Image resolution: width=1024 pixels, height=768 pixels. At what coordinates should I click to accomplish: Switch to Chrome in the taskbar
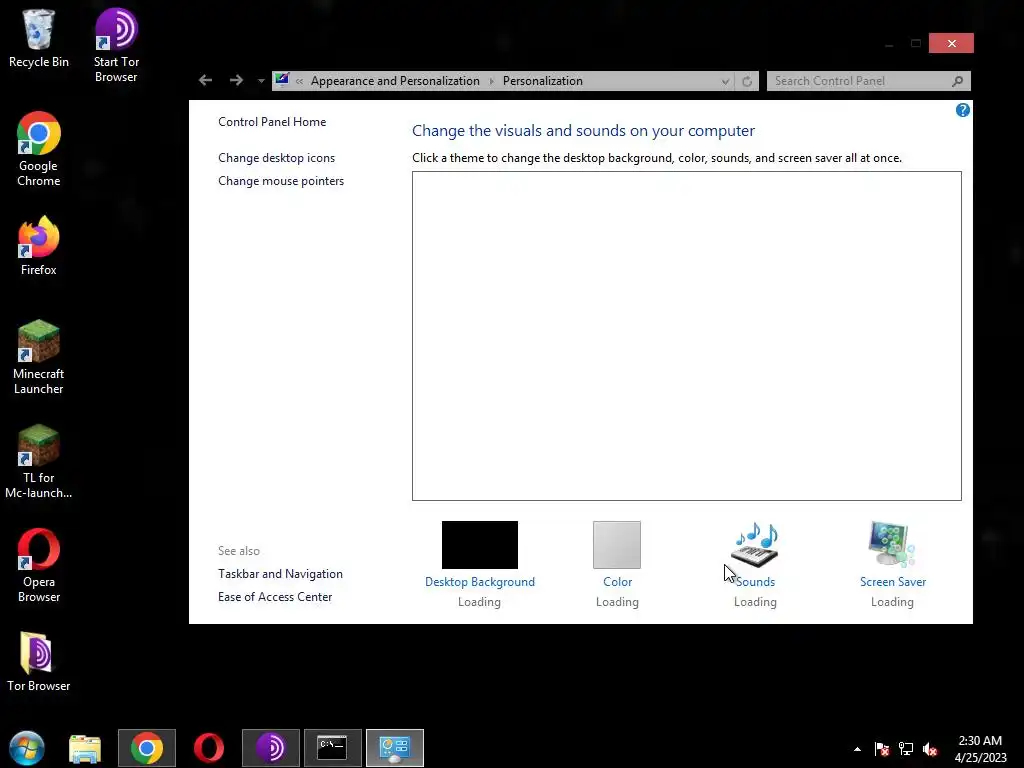point(147,748)
